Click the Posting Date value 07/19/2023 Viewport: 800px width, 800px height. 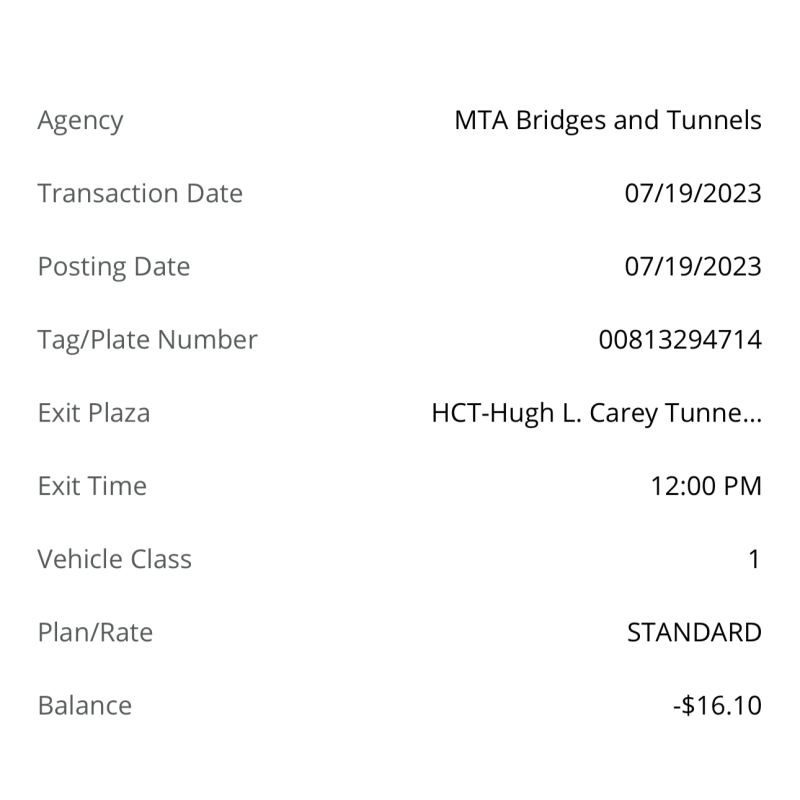[x=693, y=267]
